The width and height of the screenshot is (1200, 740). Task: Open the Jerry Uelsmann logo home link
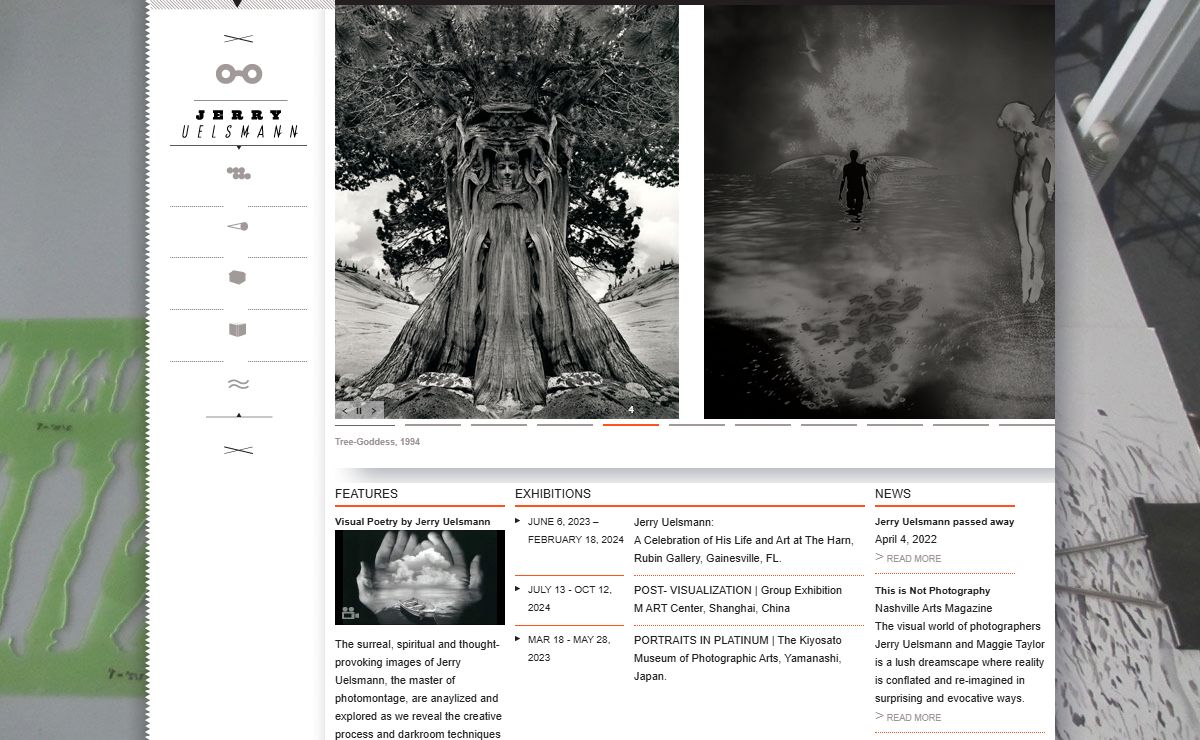point(239,124)
